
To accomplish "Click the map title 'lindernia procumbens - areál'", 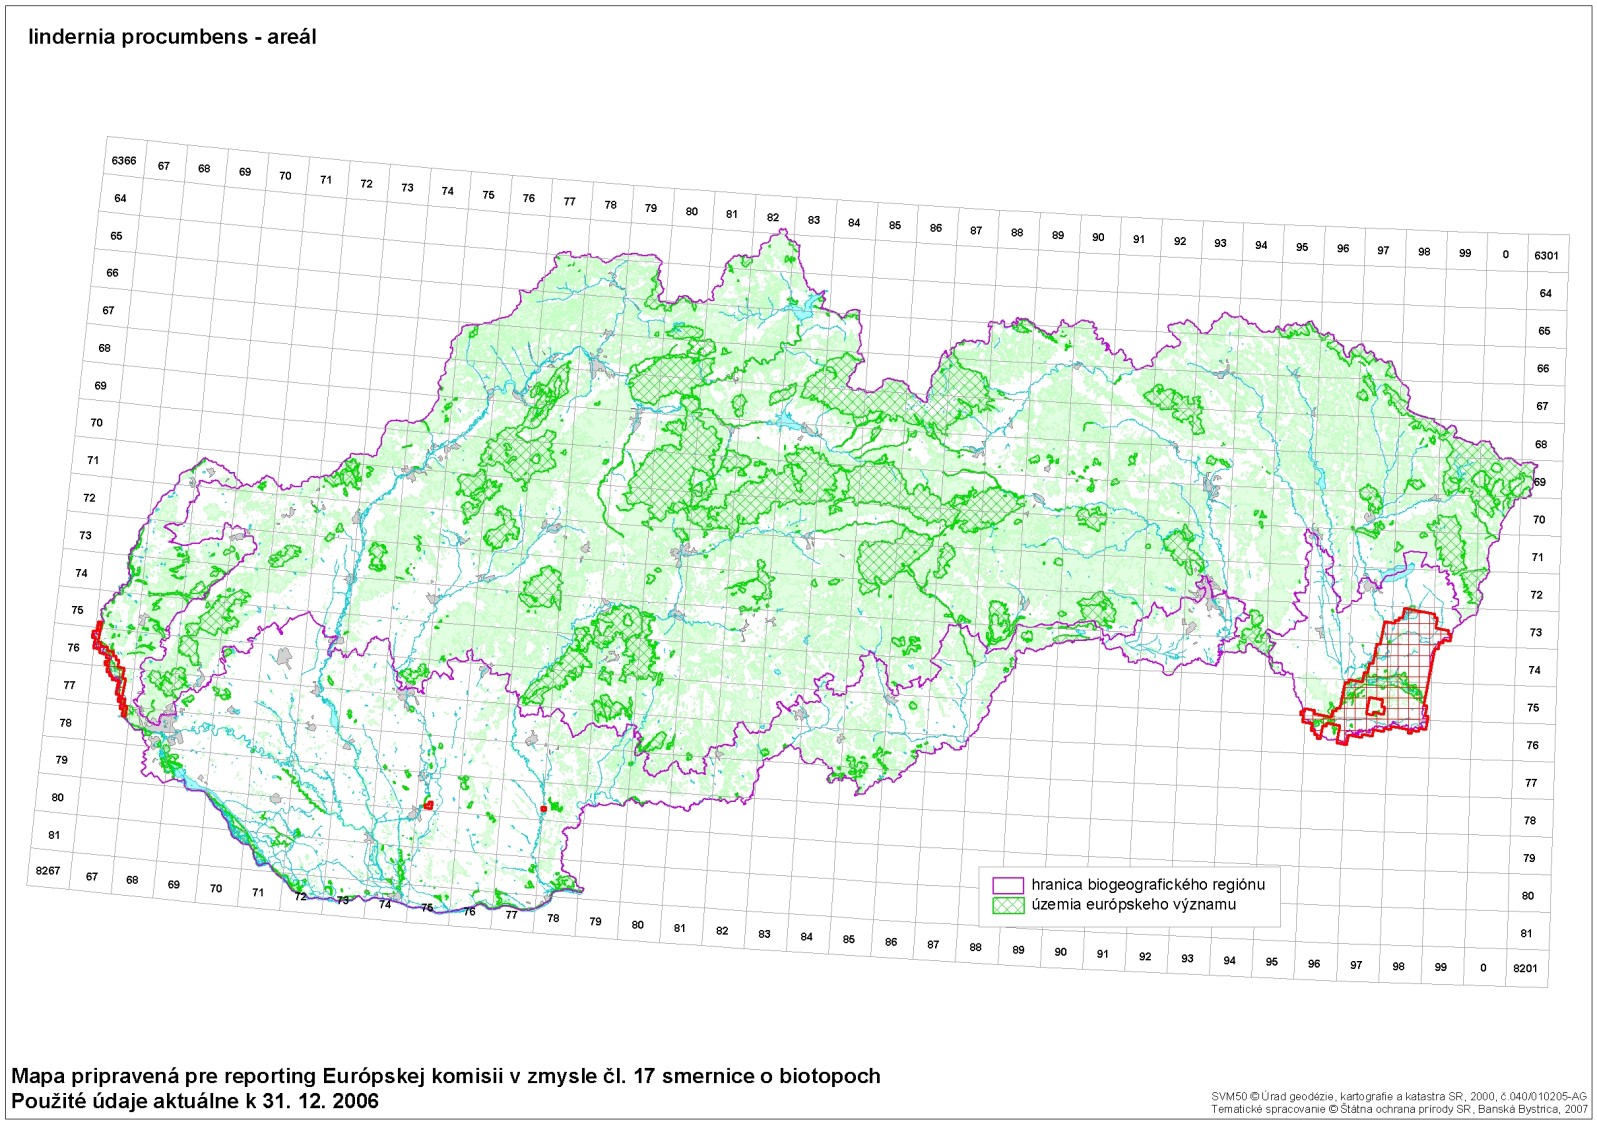I will point(172,37).
